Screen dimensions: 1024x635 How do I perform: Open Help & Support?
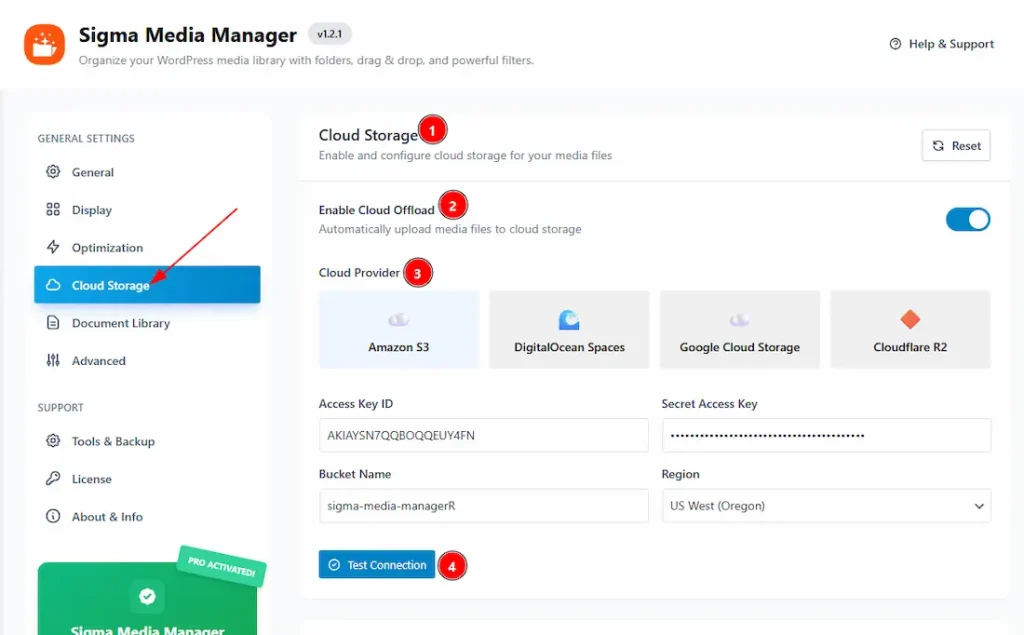coord(940,44)
